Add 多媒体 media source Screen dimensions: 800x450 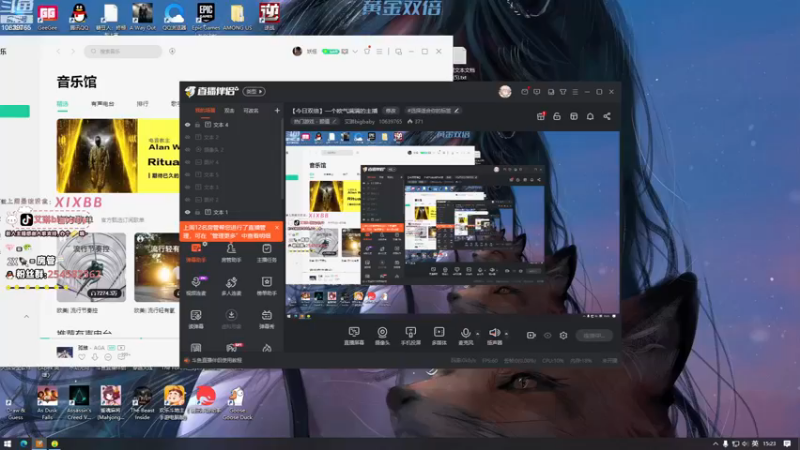coord(439,336)
